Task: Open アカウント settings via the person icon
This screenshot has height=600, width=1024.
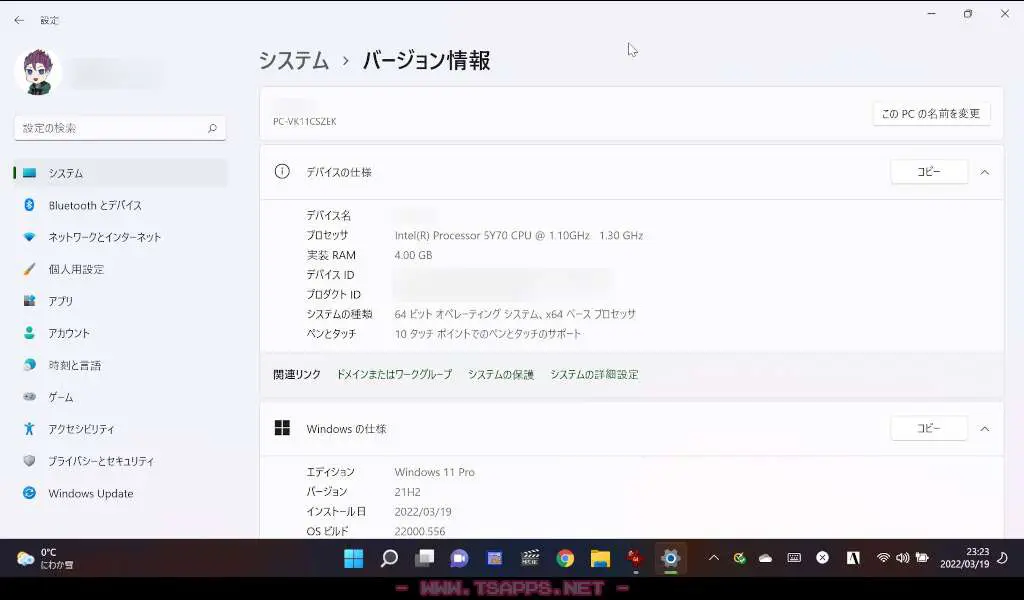Action: [31, 333]
